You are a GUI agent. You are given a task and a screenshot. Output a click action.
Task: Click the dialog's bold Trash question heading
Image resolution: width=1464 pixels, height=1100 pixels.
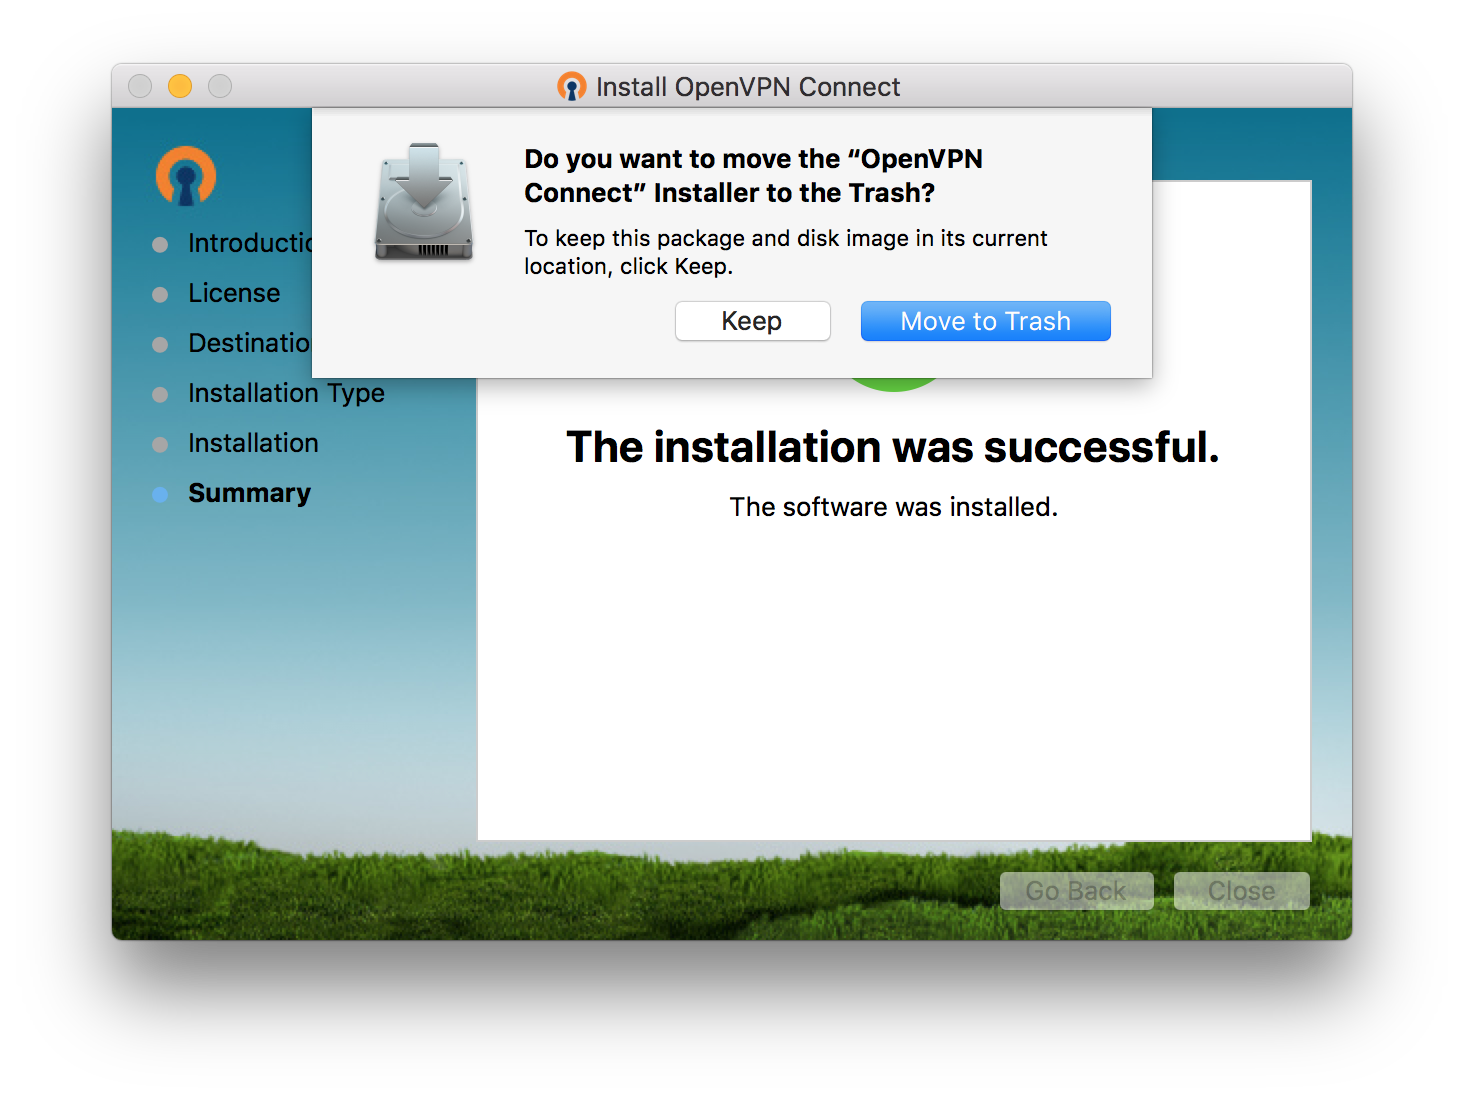[753, 176]
